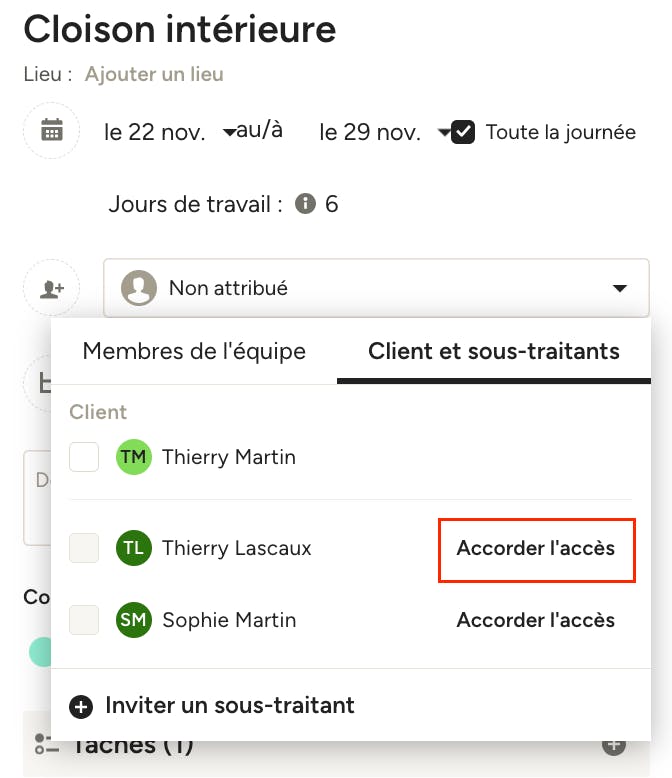The width and height of the screenshot is (672, 778).
Task: Click the Ajouter un lieu link
Action: pyautogui.click(x=154, y=74)
